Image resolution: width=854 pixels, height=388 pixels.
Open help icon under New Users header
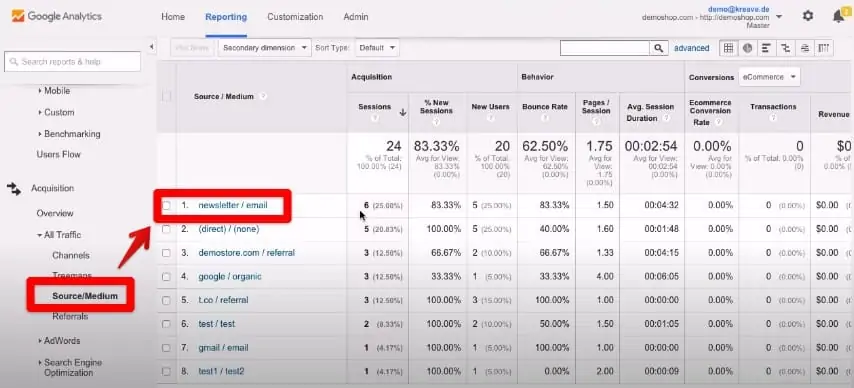(x=490, y=118)
